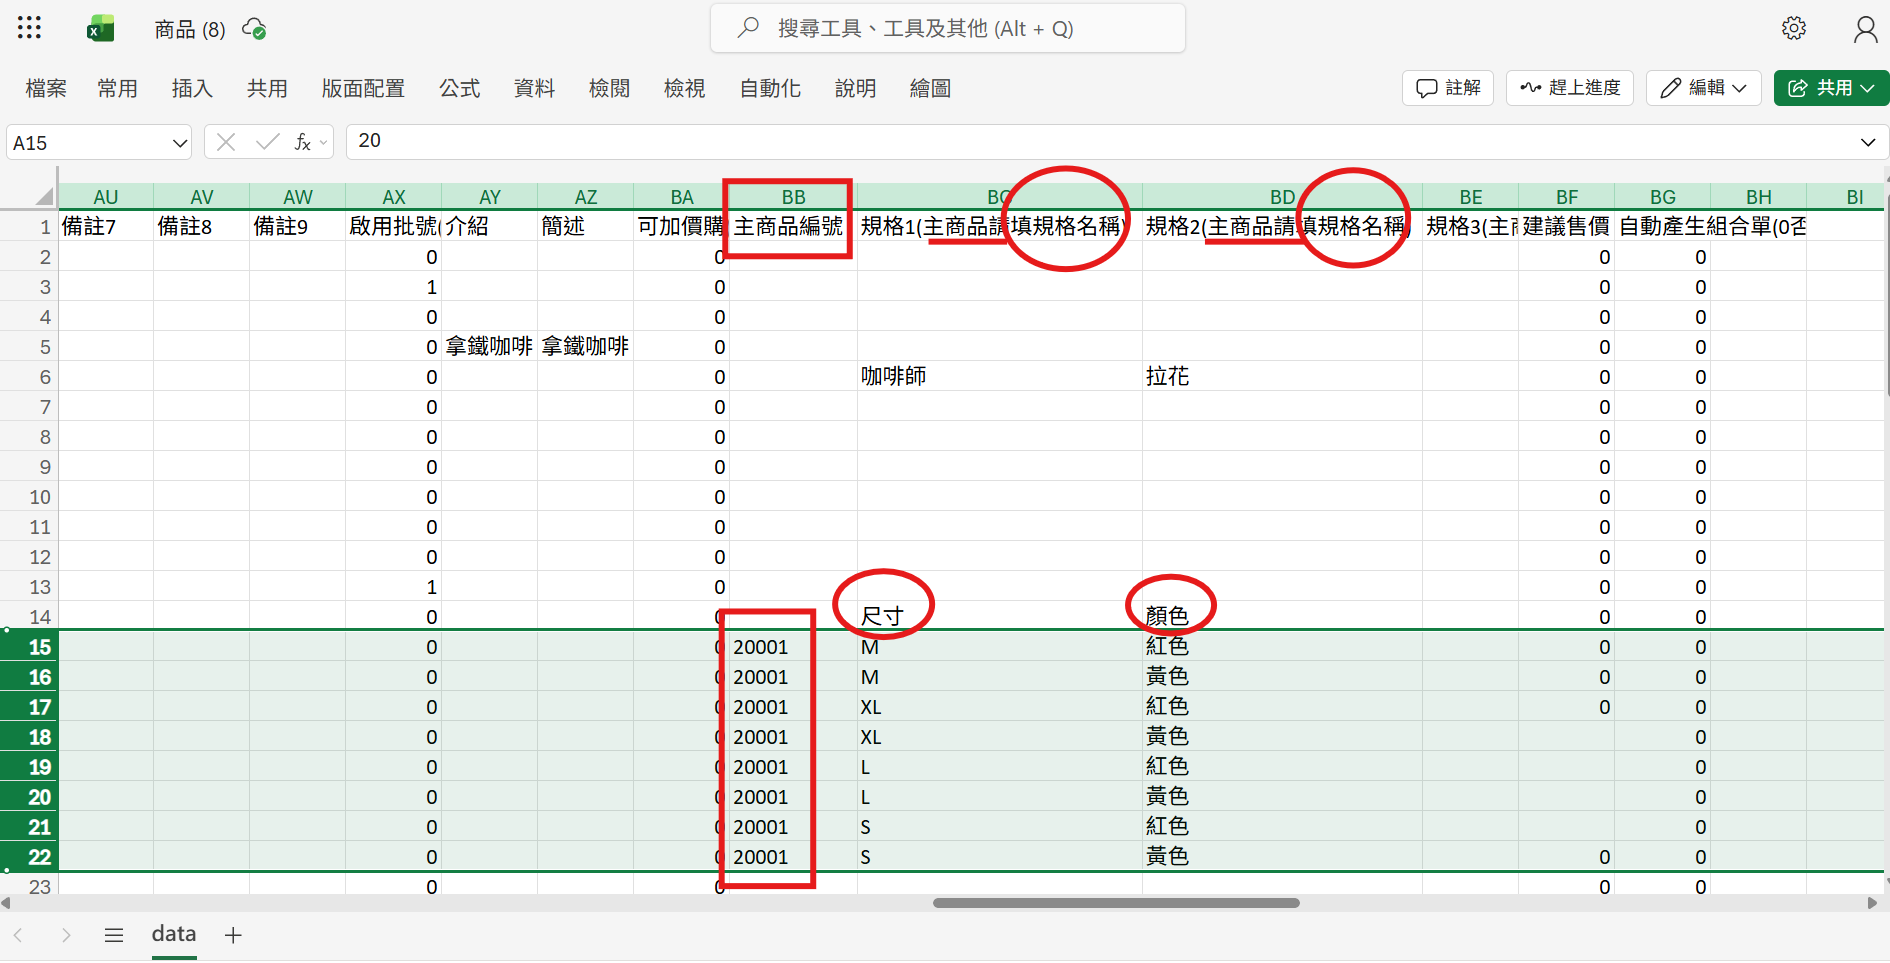Viewport: 1890px width, 963px height.
Task: Click the insert function fx icon
Action: [x=302, y=143]
